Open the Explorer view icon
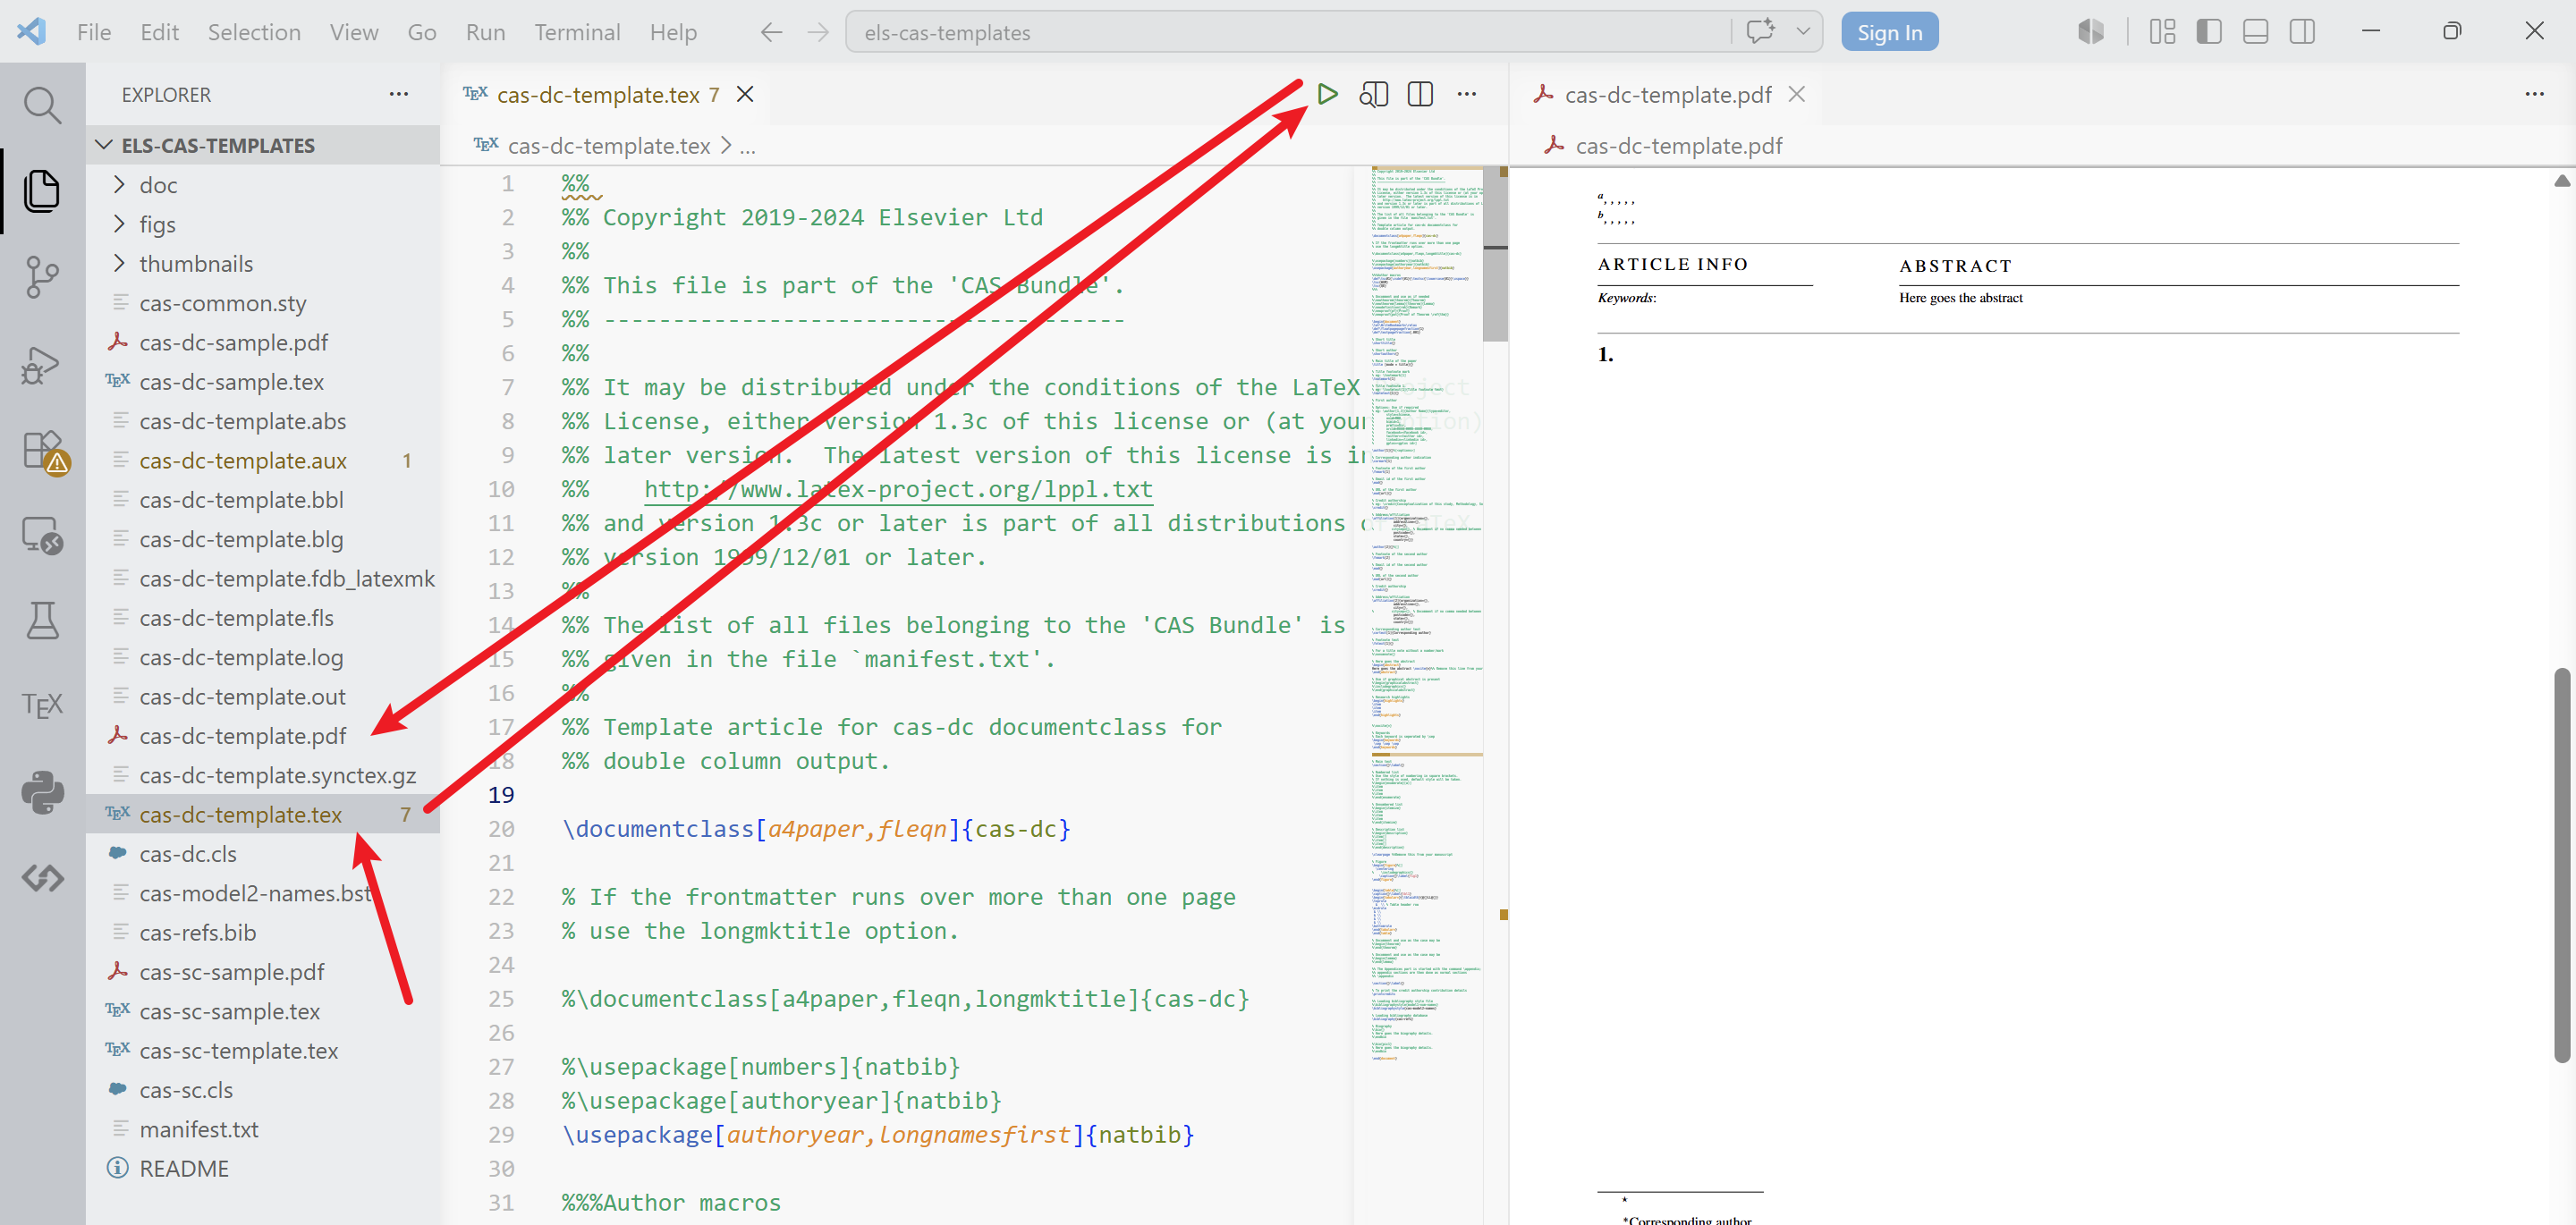This screenshot has width=2576, height=1225. [42, 190]
